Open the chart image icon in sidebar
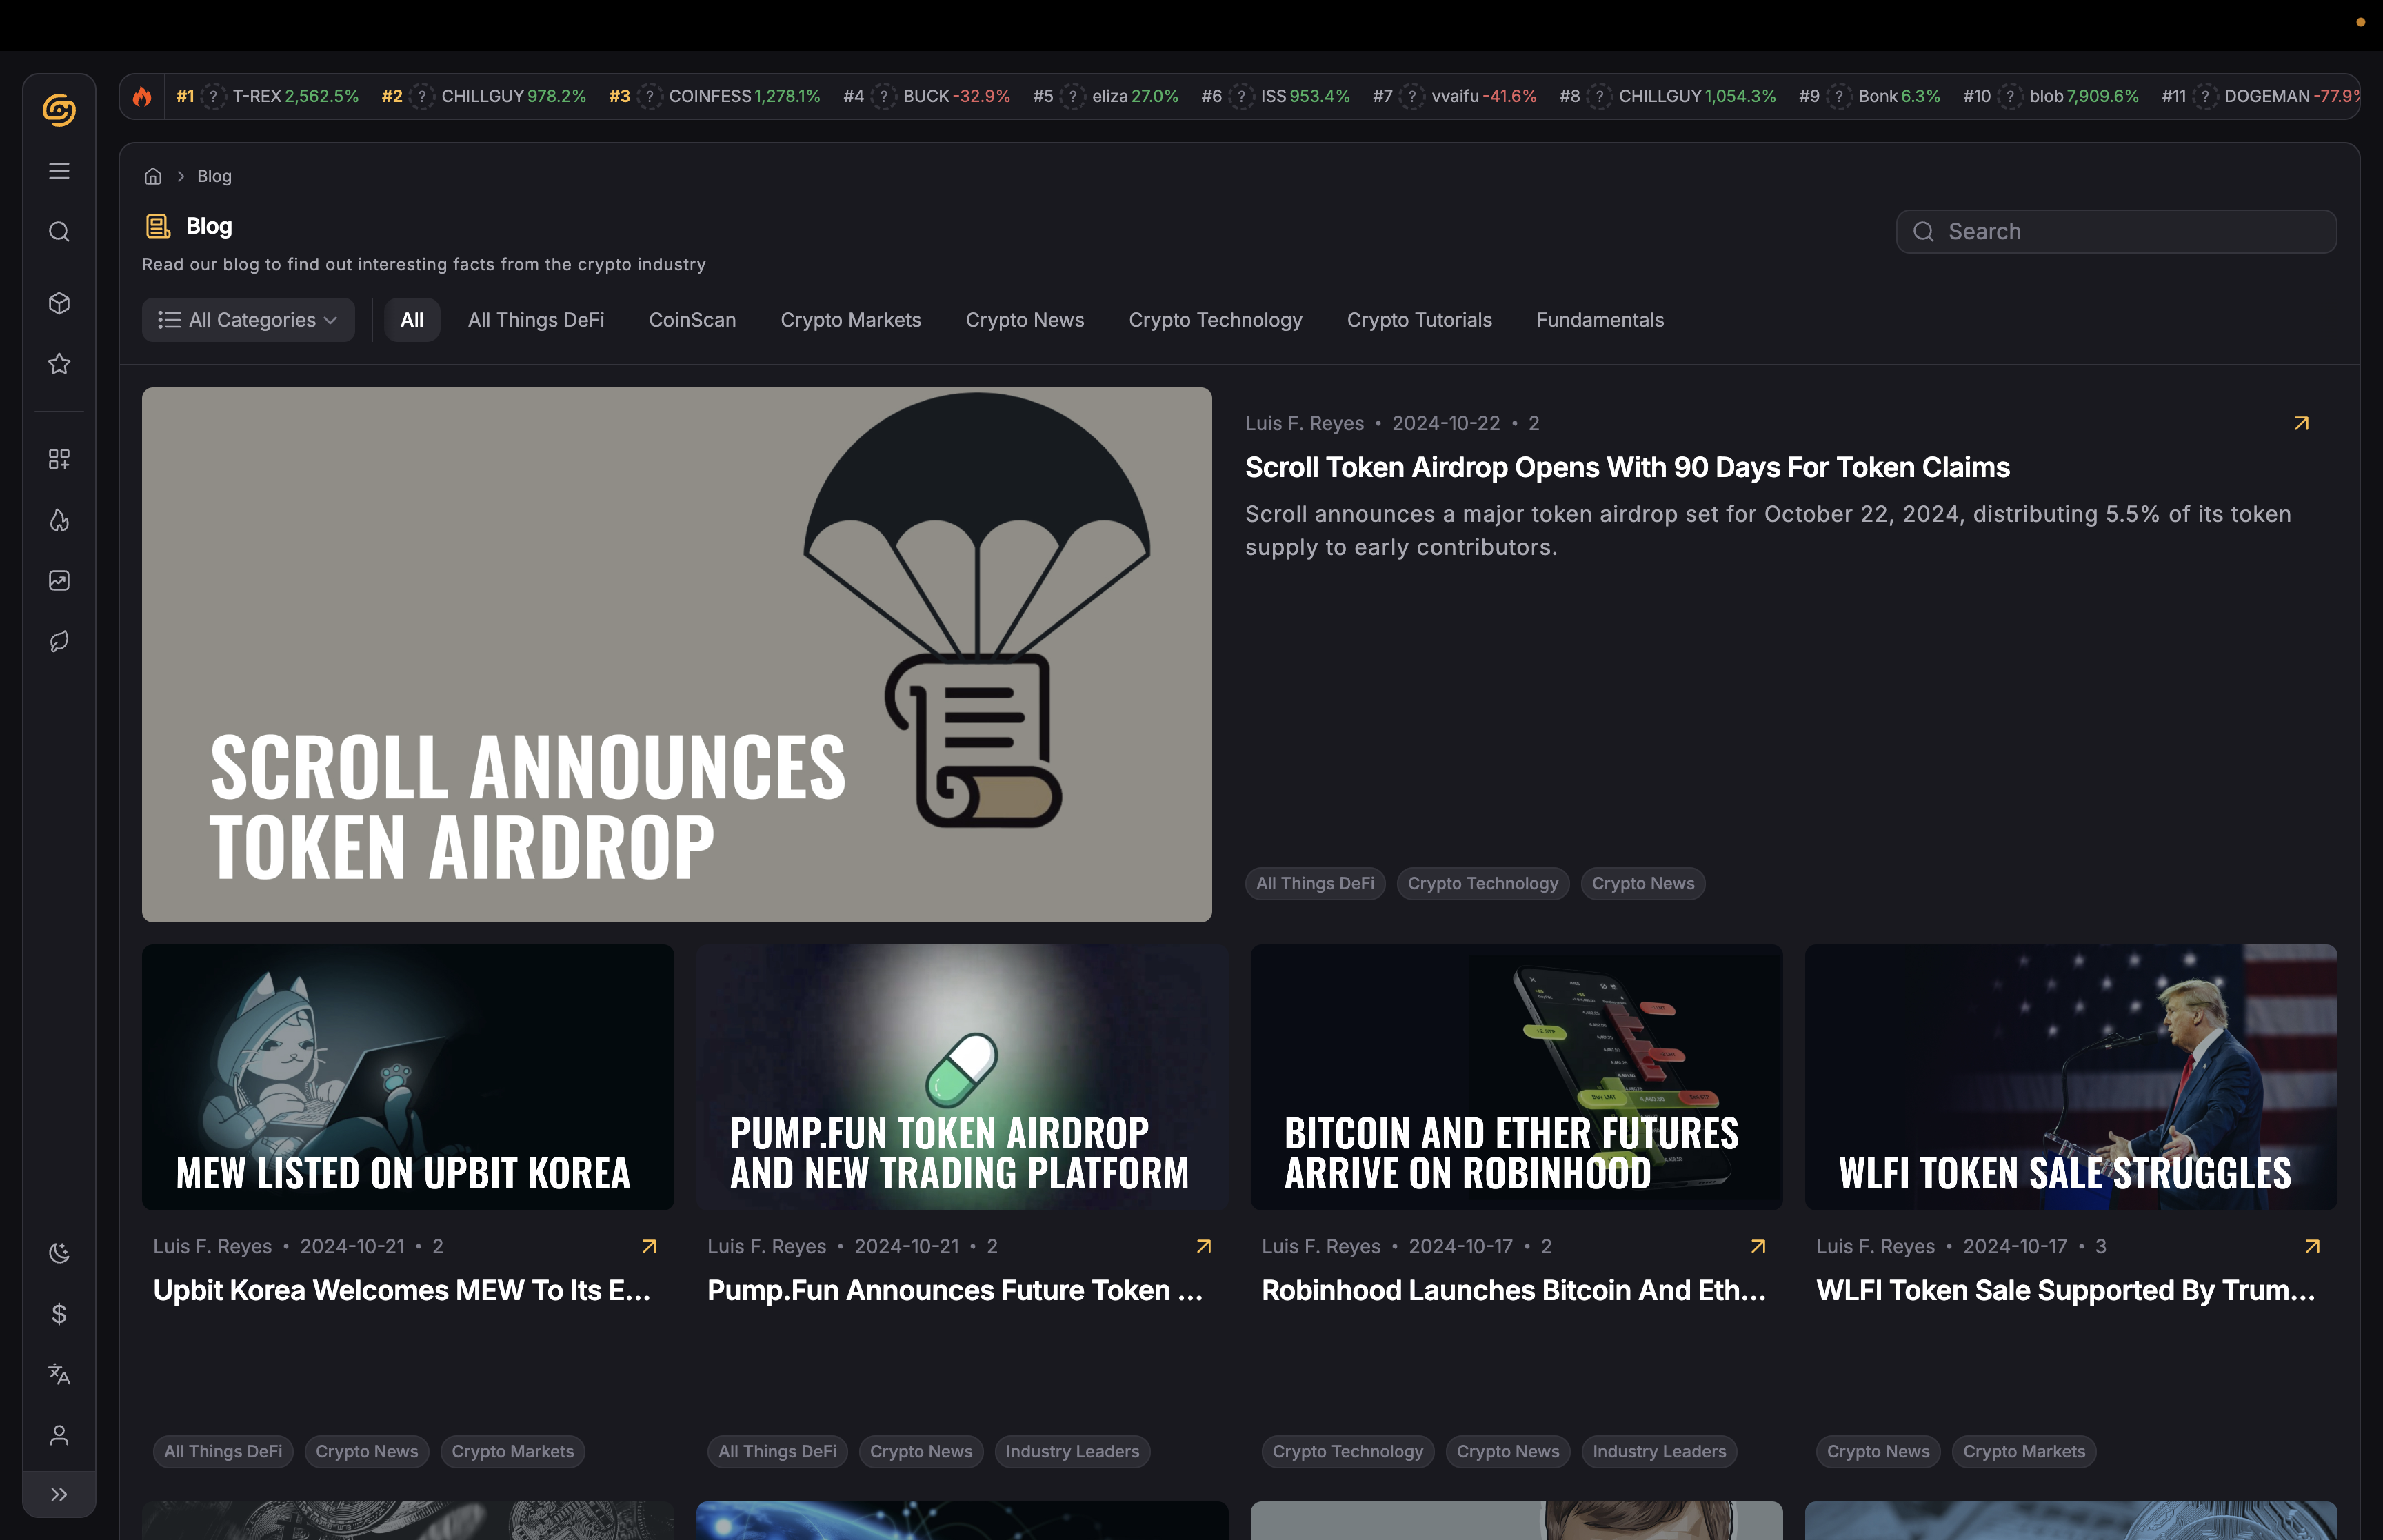 coord(59,581)
